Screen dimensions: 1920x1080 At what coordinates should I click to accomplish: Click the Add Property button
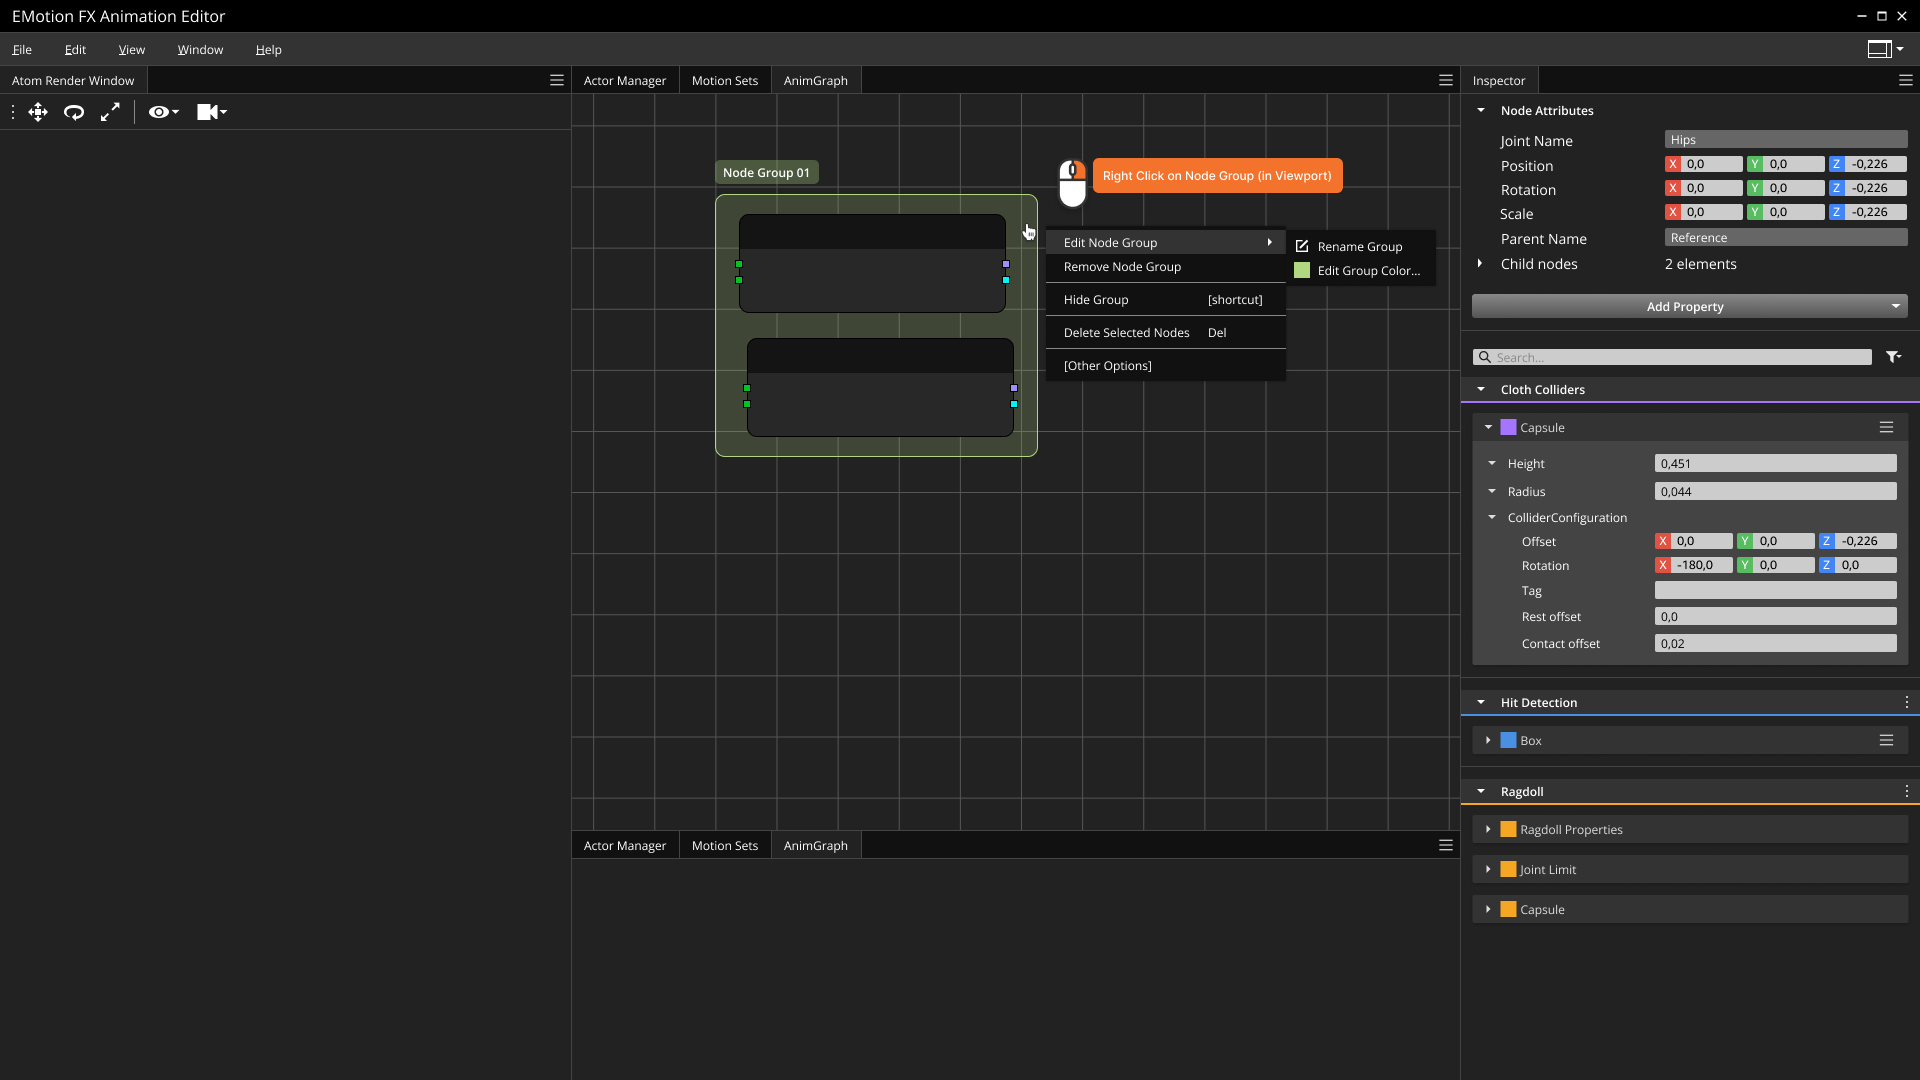pos(1687,307)
